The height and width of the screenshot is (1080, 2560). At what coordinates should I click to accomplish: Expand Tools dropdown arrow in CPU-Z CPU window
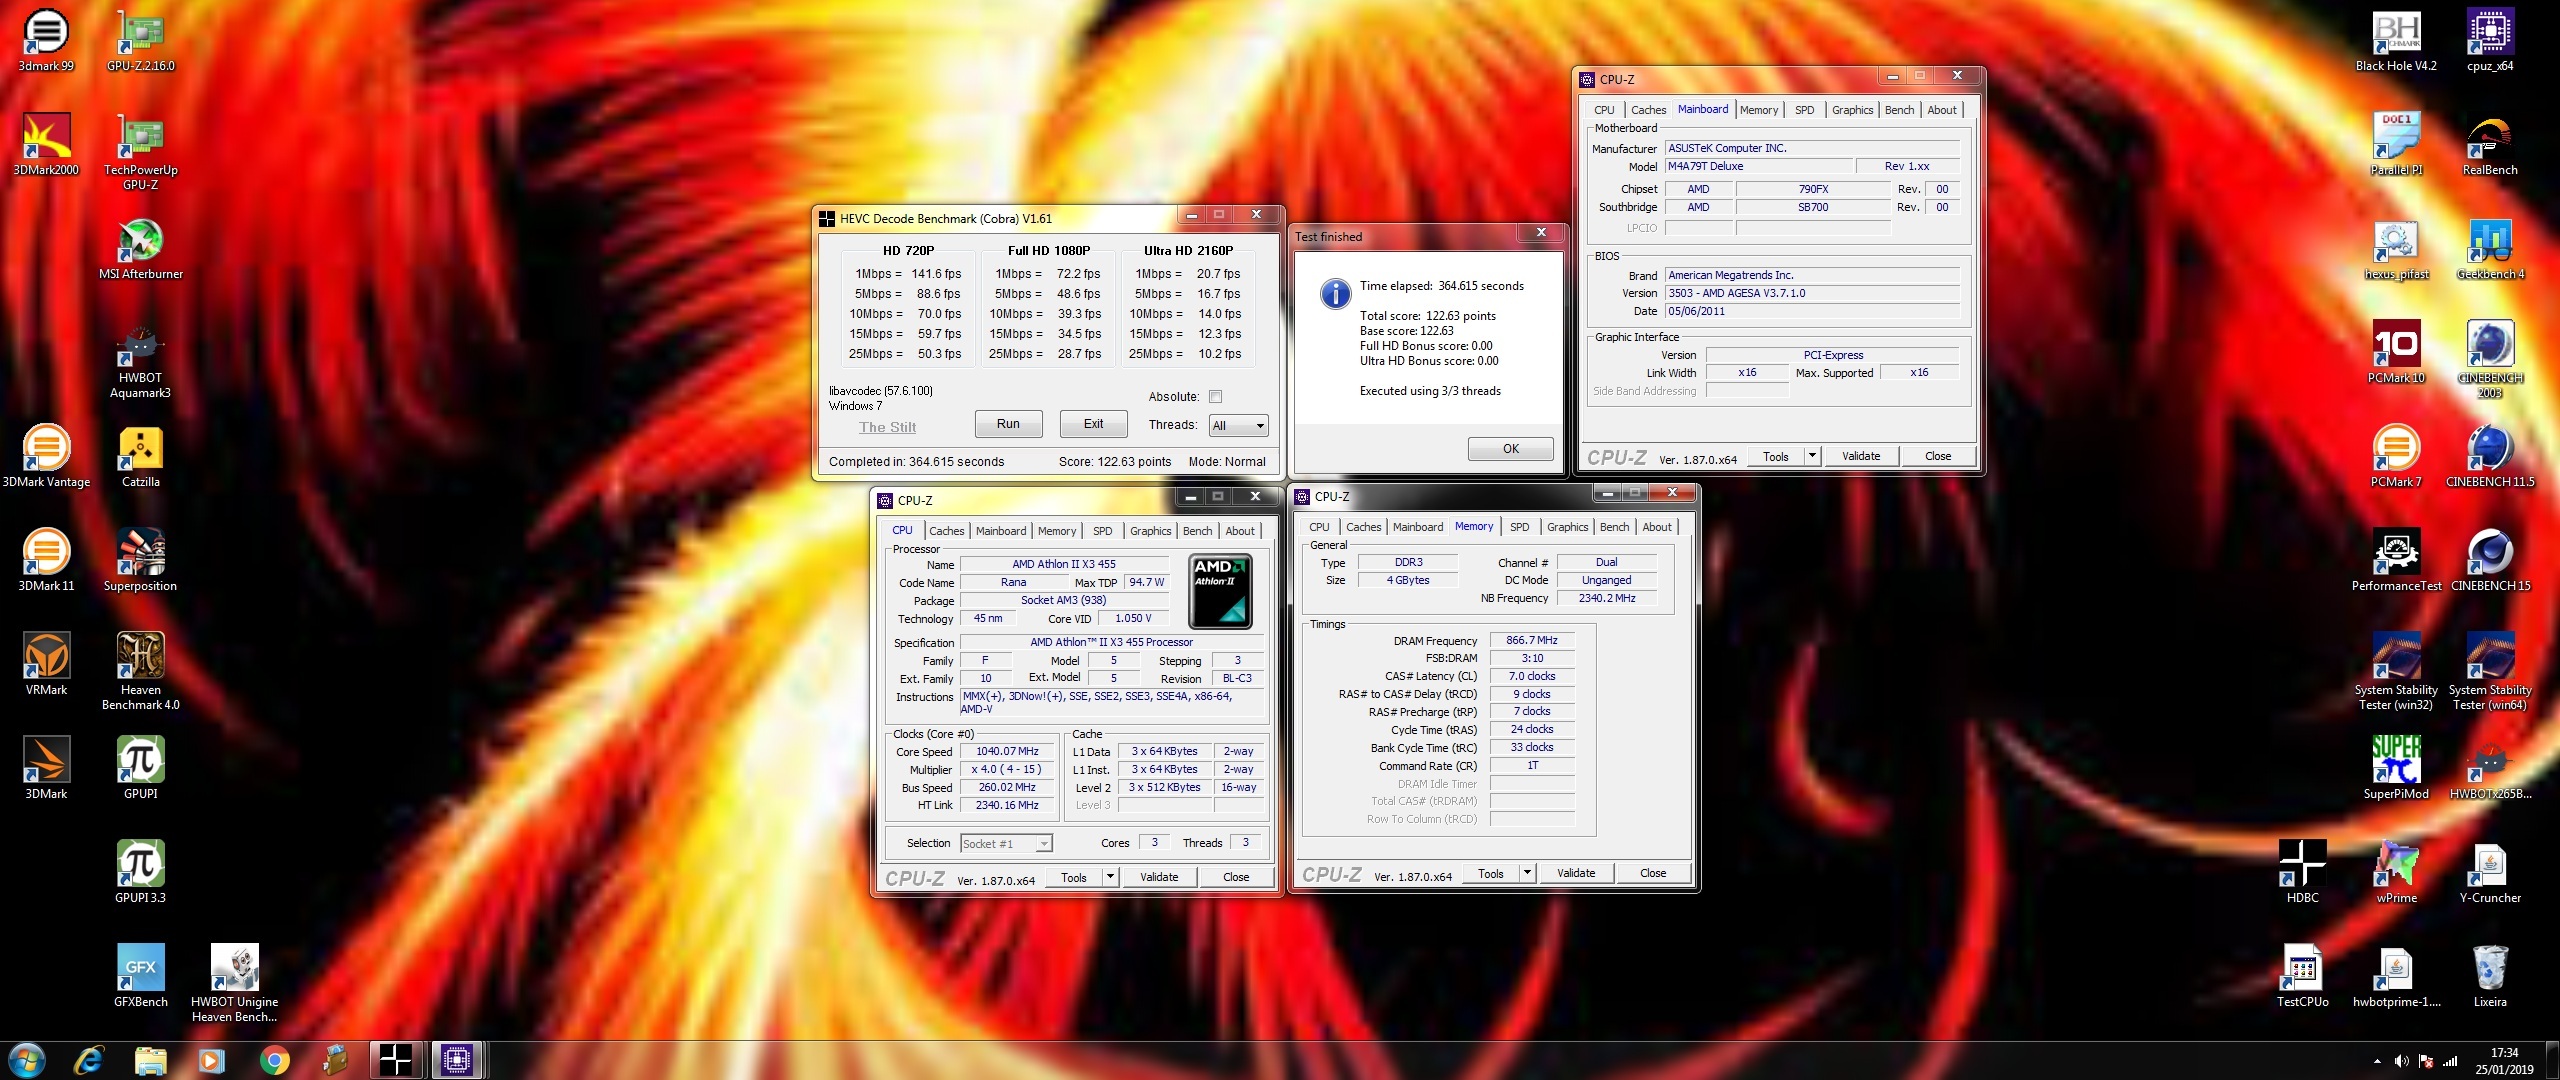click(x=1109, y=877)
